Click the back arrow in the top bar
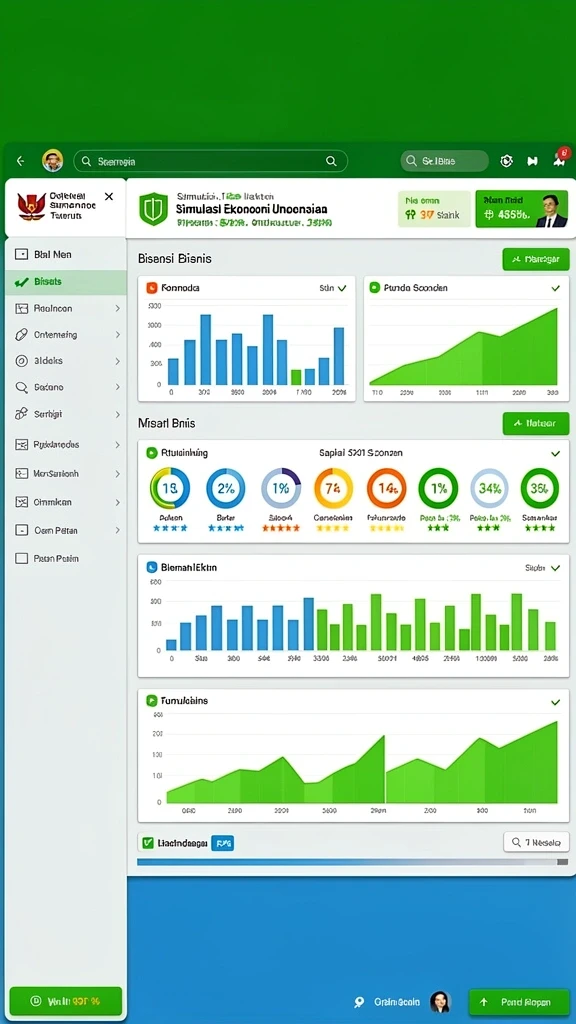The height and width of the screenshot is (1024, 576). point(21,161)
